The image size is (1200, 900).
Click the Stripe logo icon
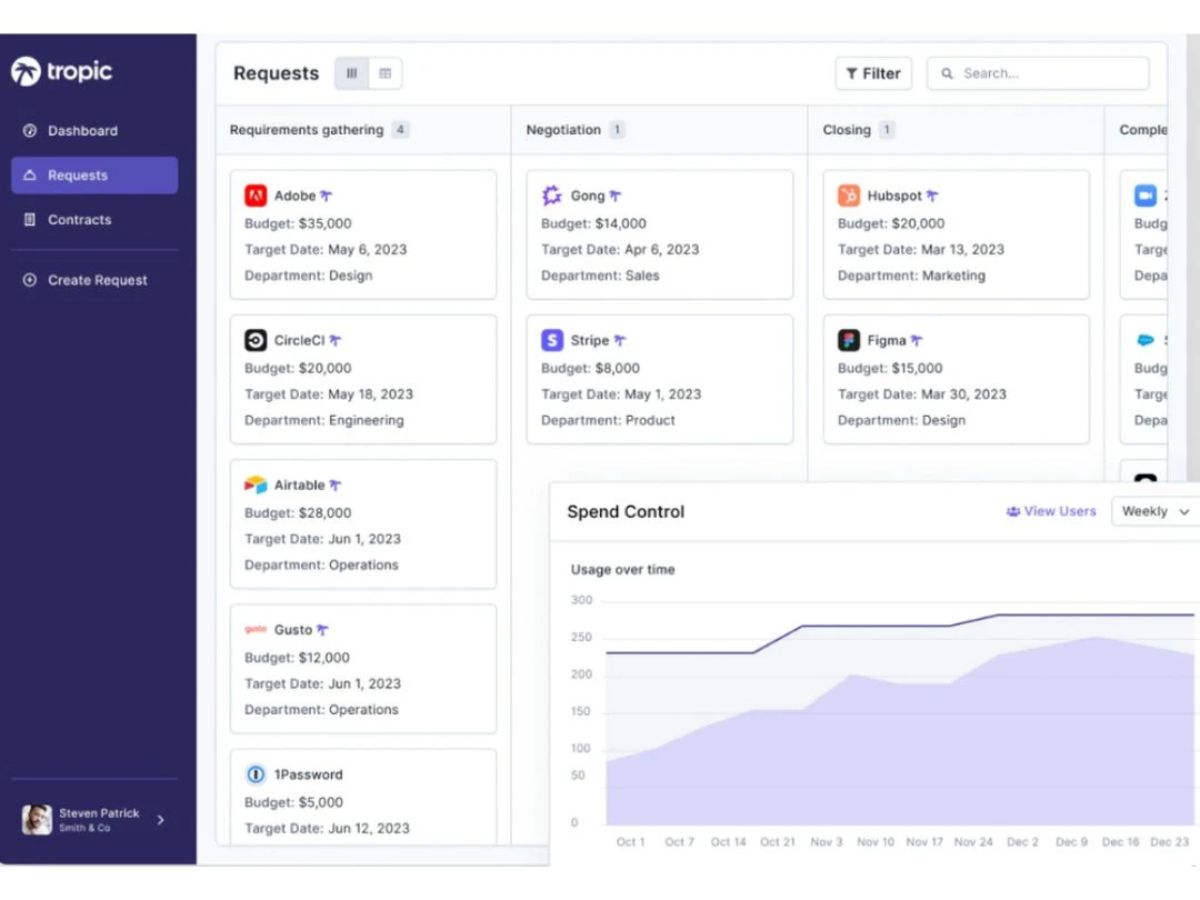coord(552,340)
